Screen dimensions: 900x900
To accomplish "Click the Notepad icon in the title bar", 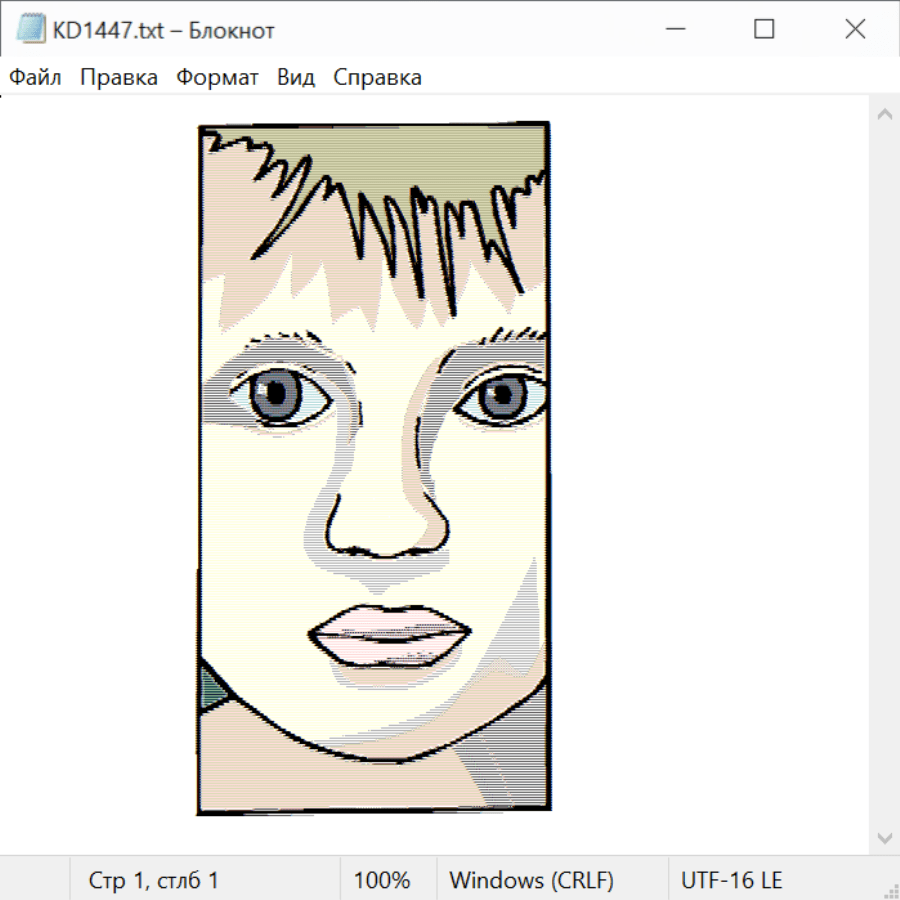I will point(30,30).
